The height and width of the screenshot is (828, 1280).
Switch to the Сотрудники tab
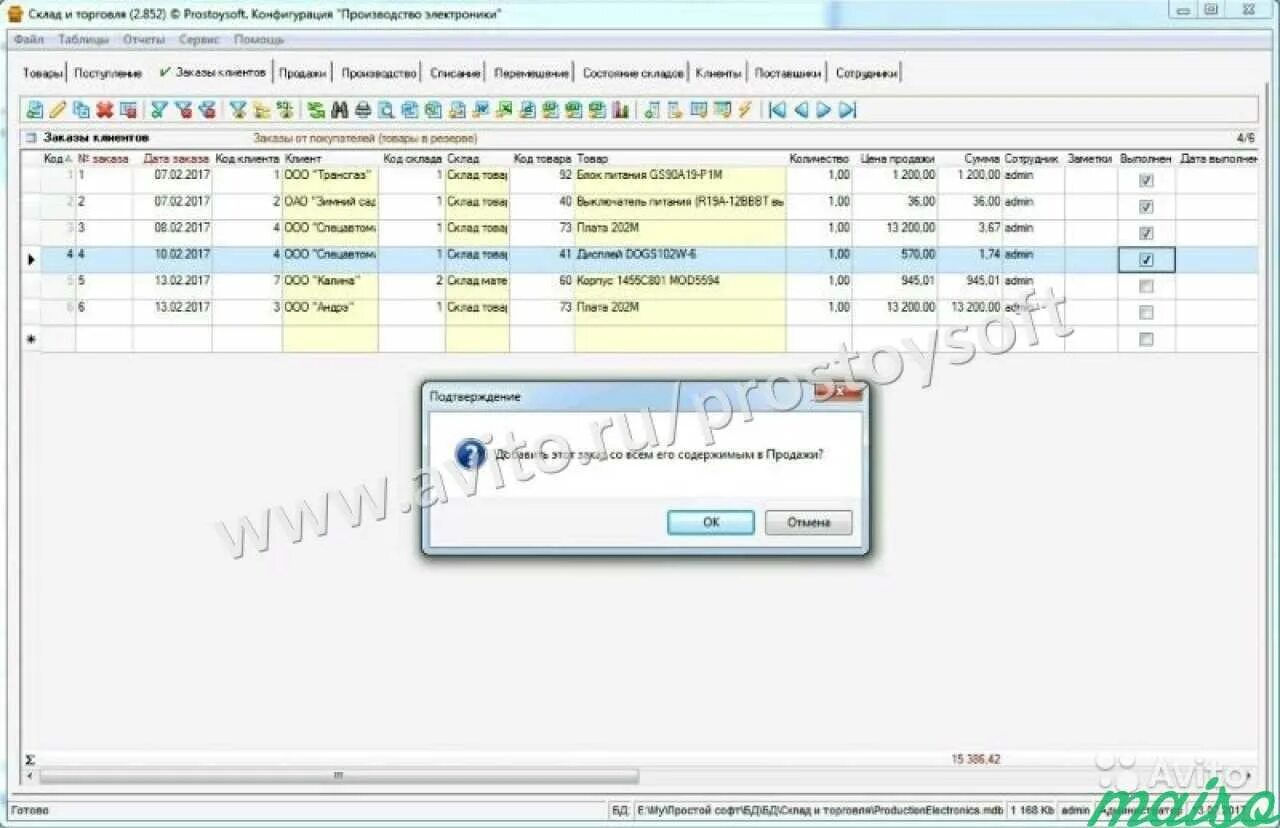(x=866, y=73)
